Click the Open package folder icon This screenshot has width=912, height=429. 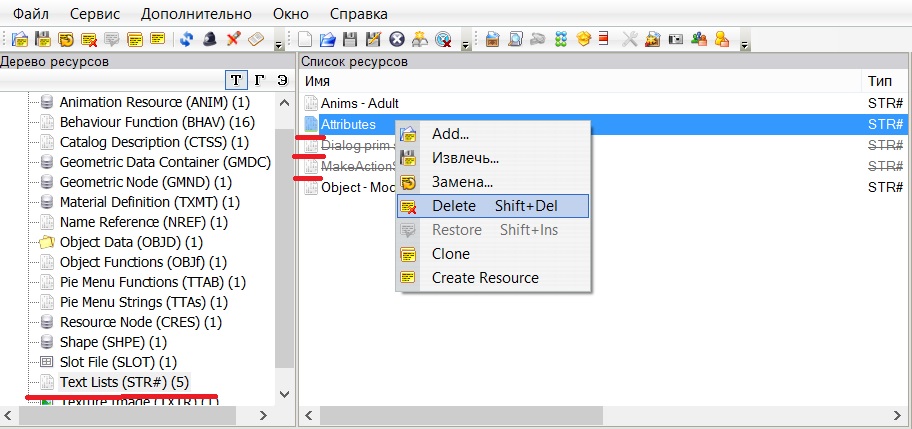[x=328, y=40]
